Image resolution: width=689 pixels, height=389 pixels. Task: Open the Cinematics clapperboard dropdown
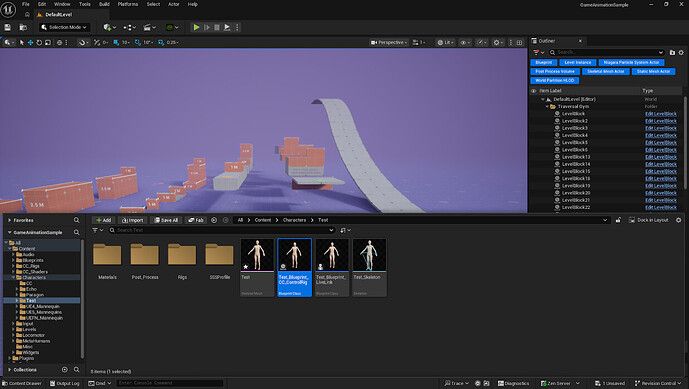tap(149, 27)
